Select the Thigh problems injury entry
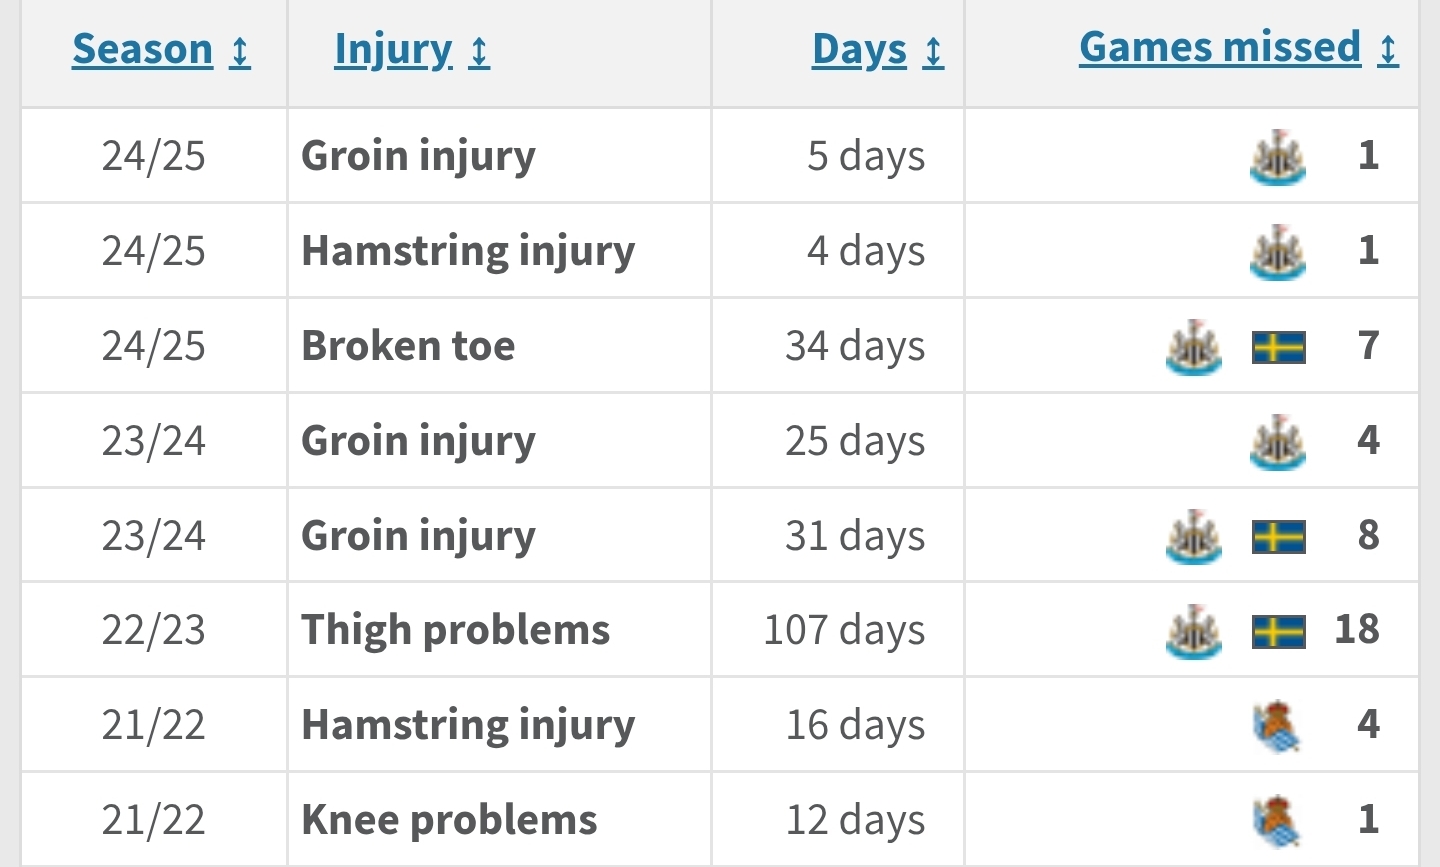The image size is (1440, 867). 455,630
